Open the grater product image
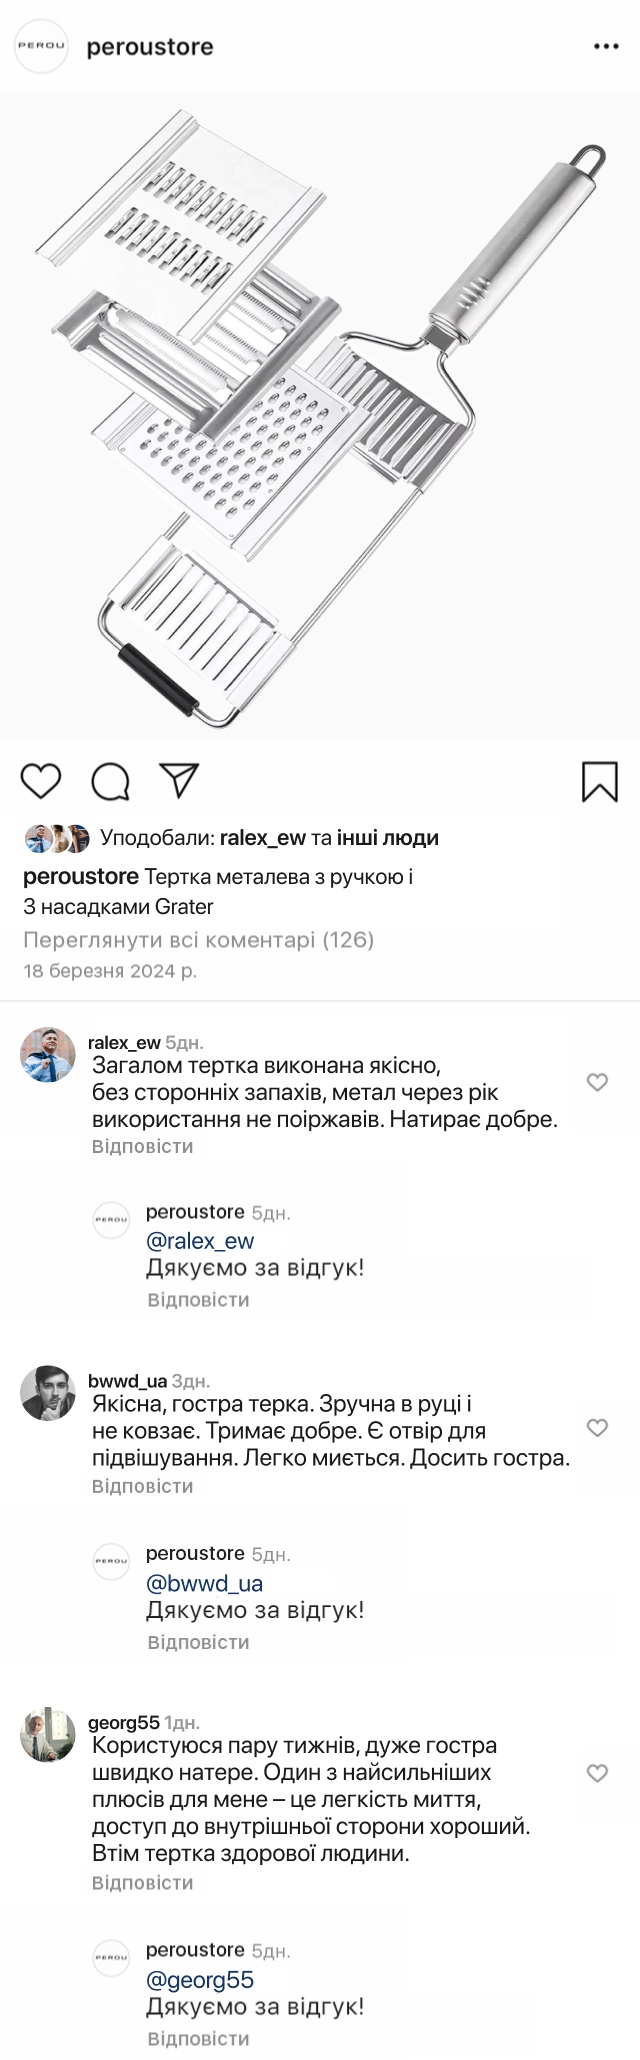This screenshot has width=640, height=2060. tap(320, 415)
